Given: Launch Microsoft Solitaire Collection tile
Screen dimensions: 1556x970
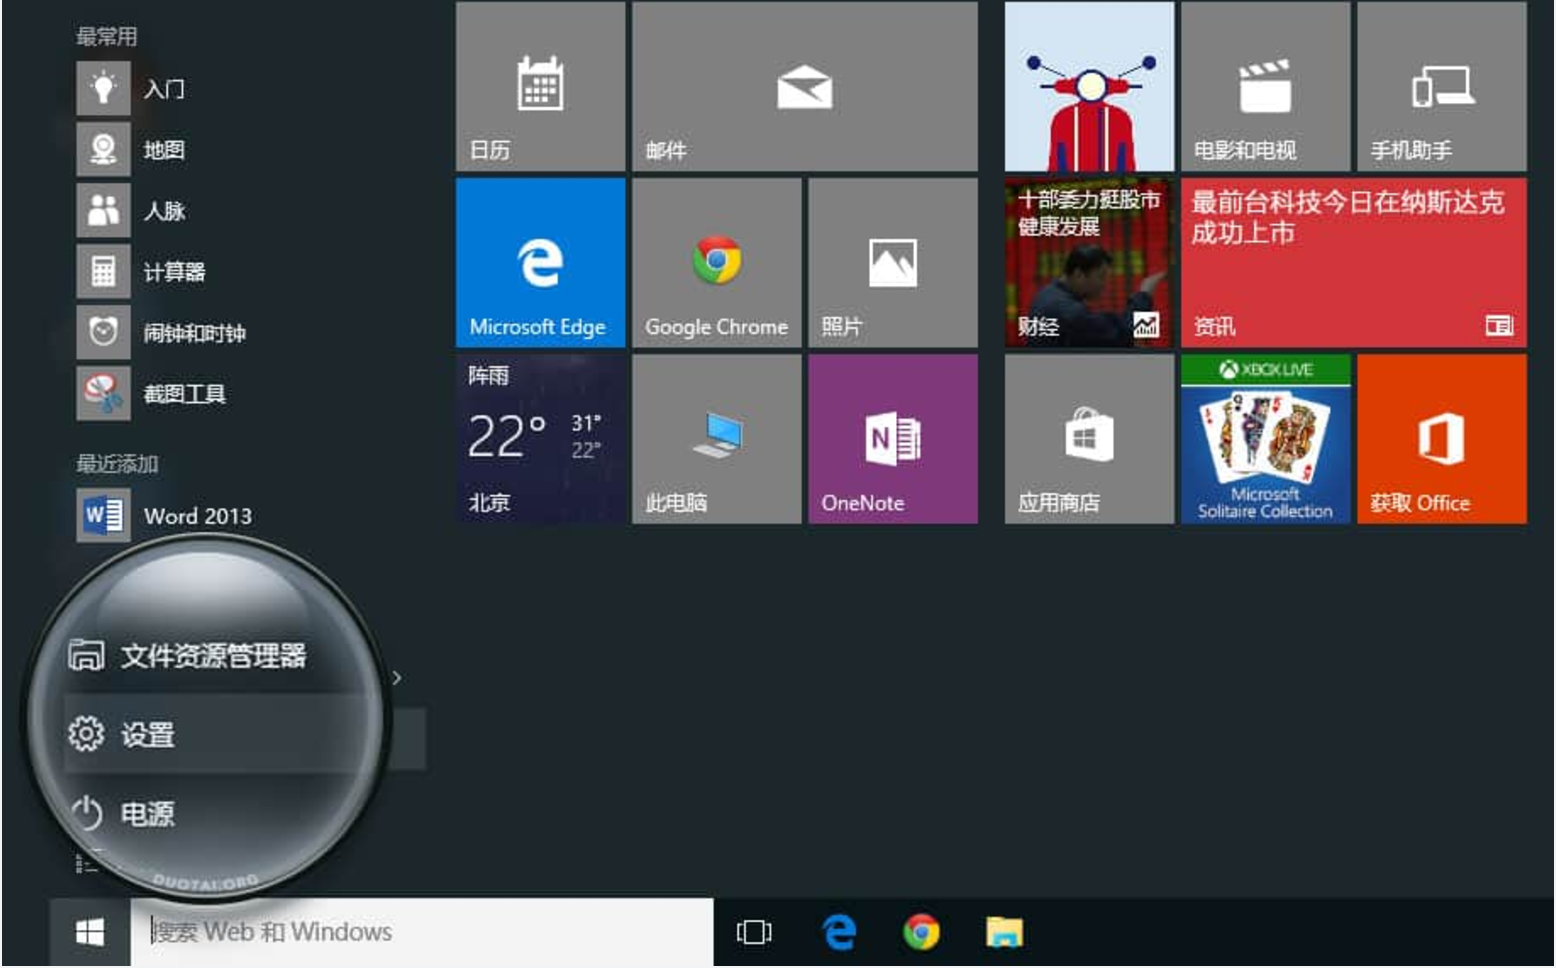Looking at the screenshot, I should click(1265, 439).
